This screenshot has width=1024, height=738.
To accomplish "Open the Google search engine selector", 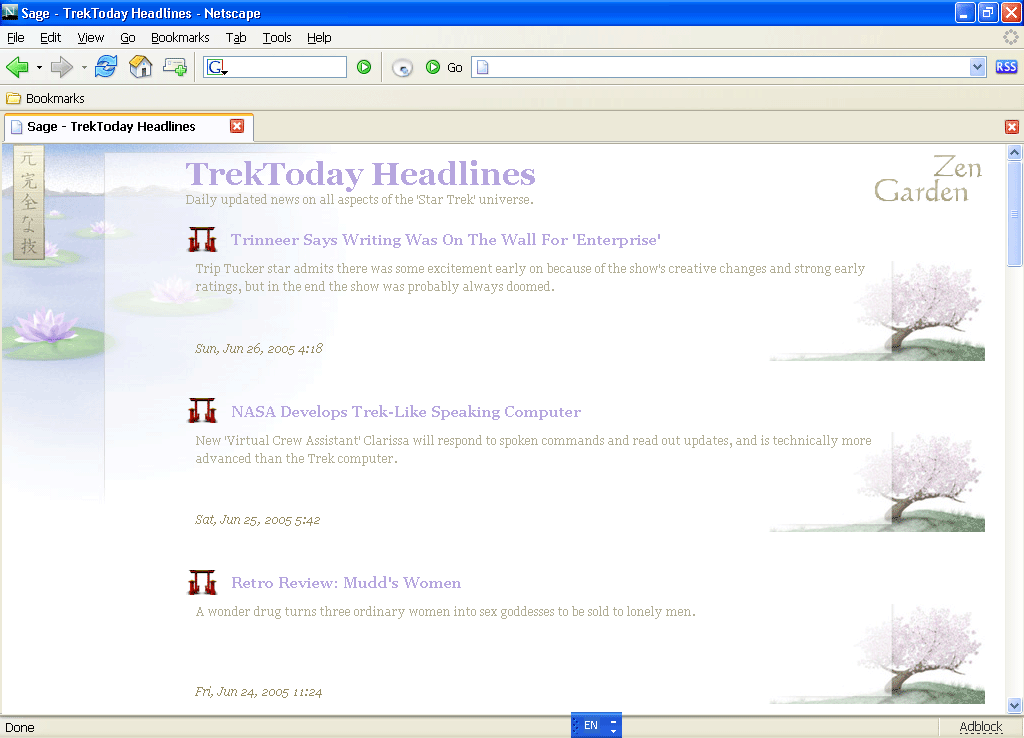I will point(217,67).
